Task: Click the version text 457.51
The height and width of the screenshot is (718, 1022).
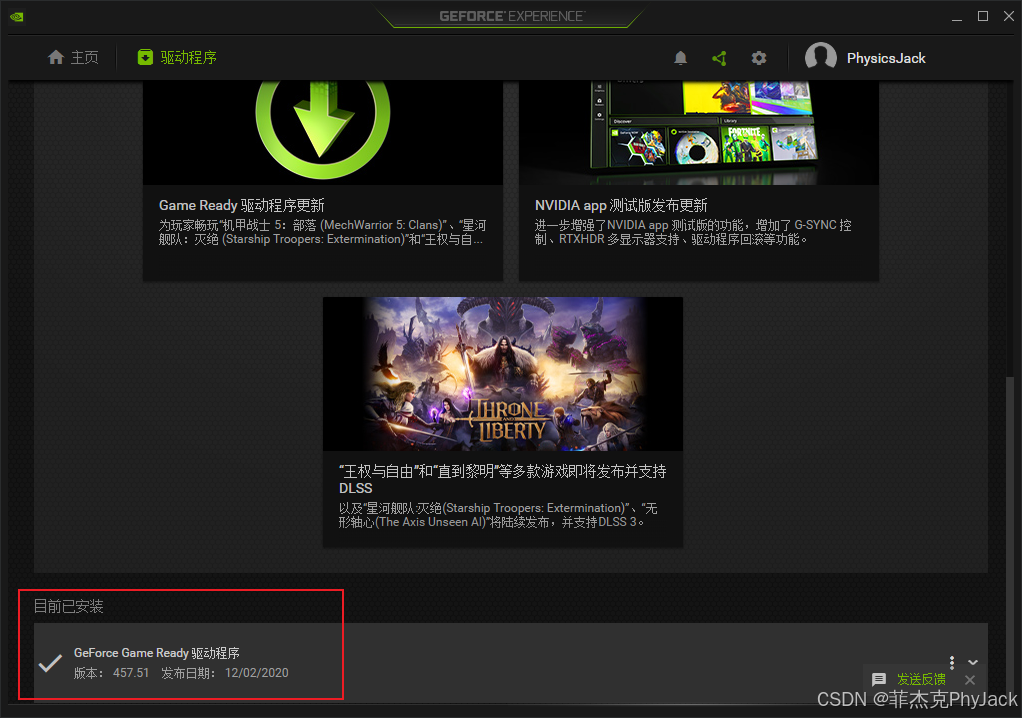Action: click(x=131, y=673)
